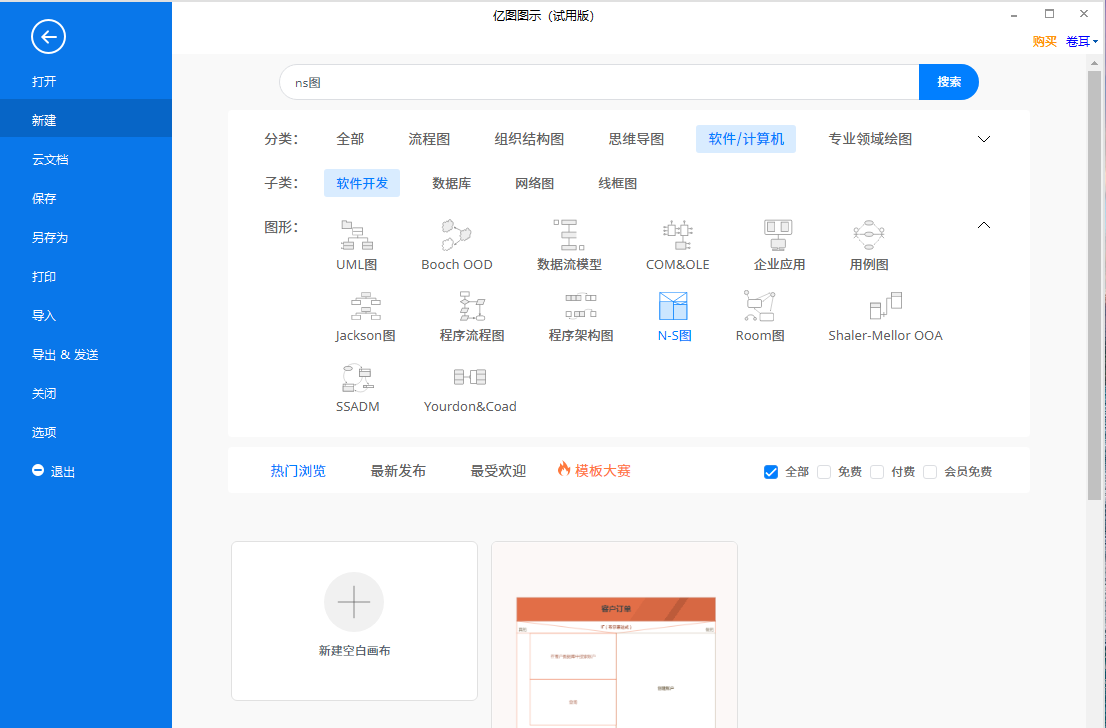Select the 网络图 subcategory

coord(534,183)
